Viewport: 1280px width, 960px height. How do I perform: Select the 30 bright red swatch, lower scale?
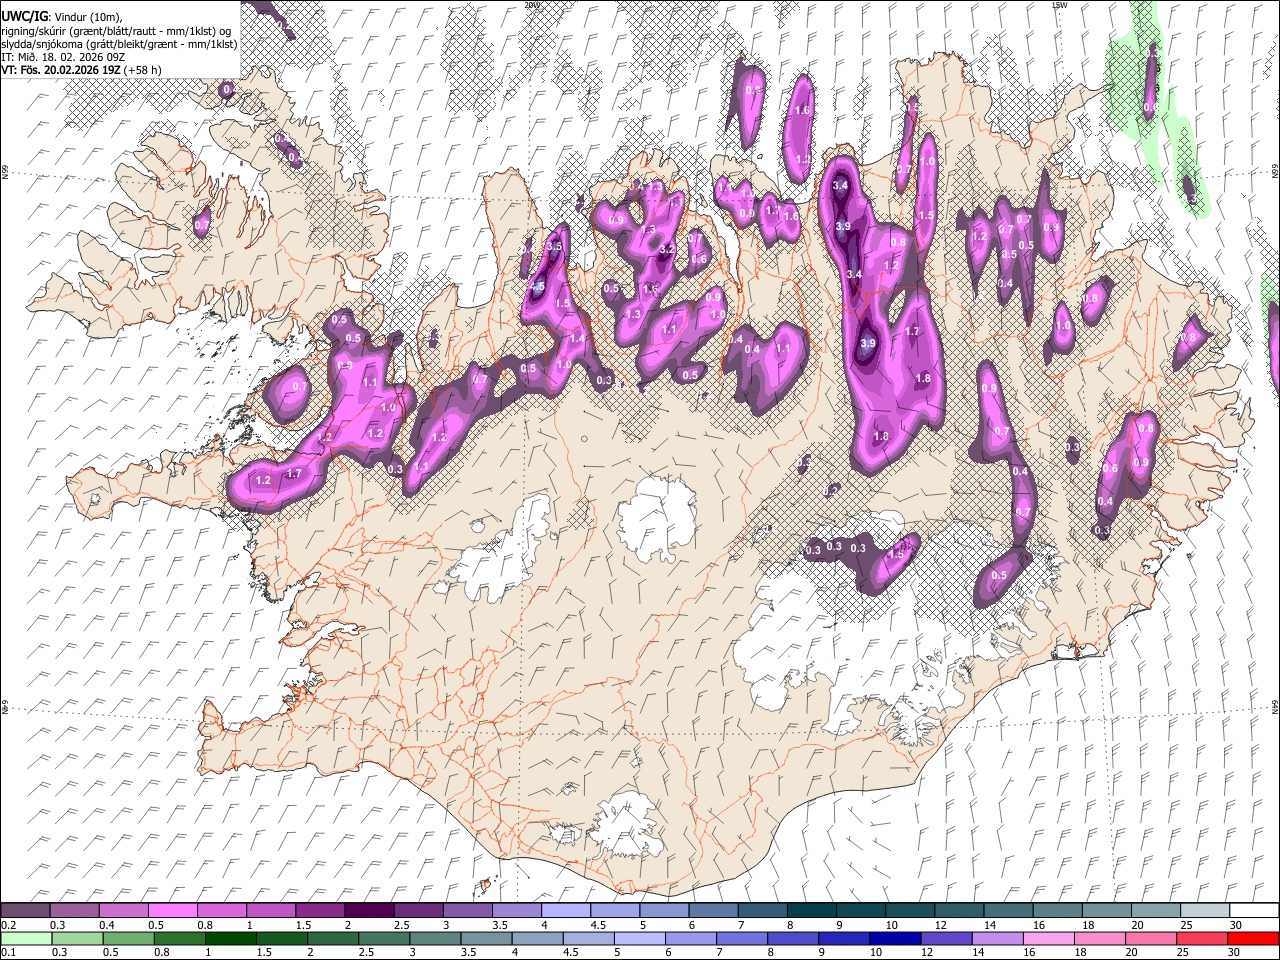1253,938
